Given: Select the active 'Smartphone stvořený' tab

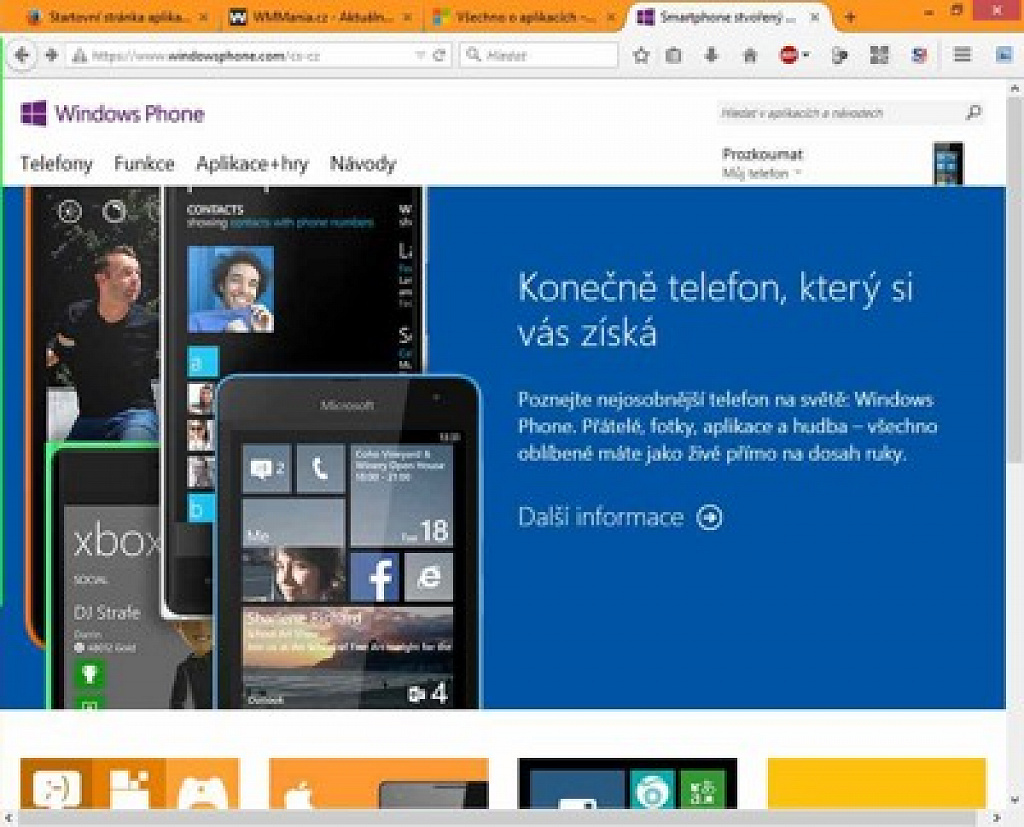Looking at the screenshot, I should [728, 18].
